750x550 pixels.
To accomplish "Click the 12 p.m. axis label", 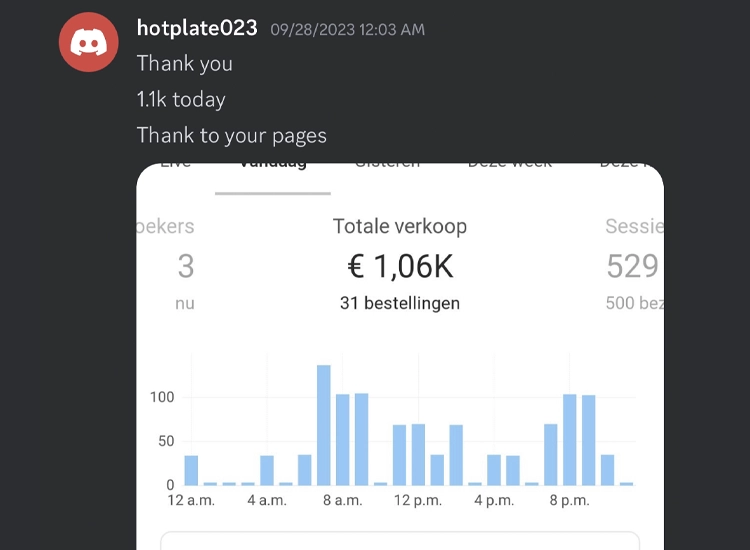I will point(417,500).
